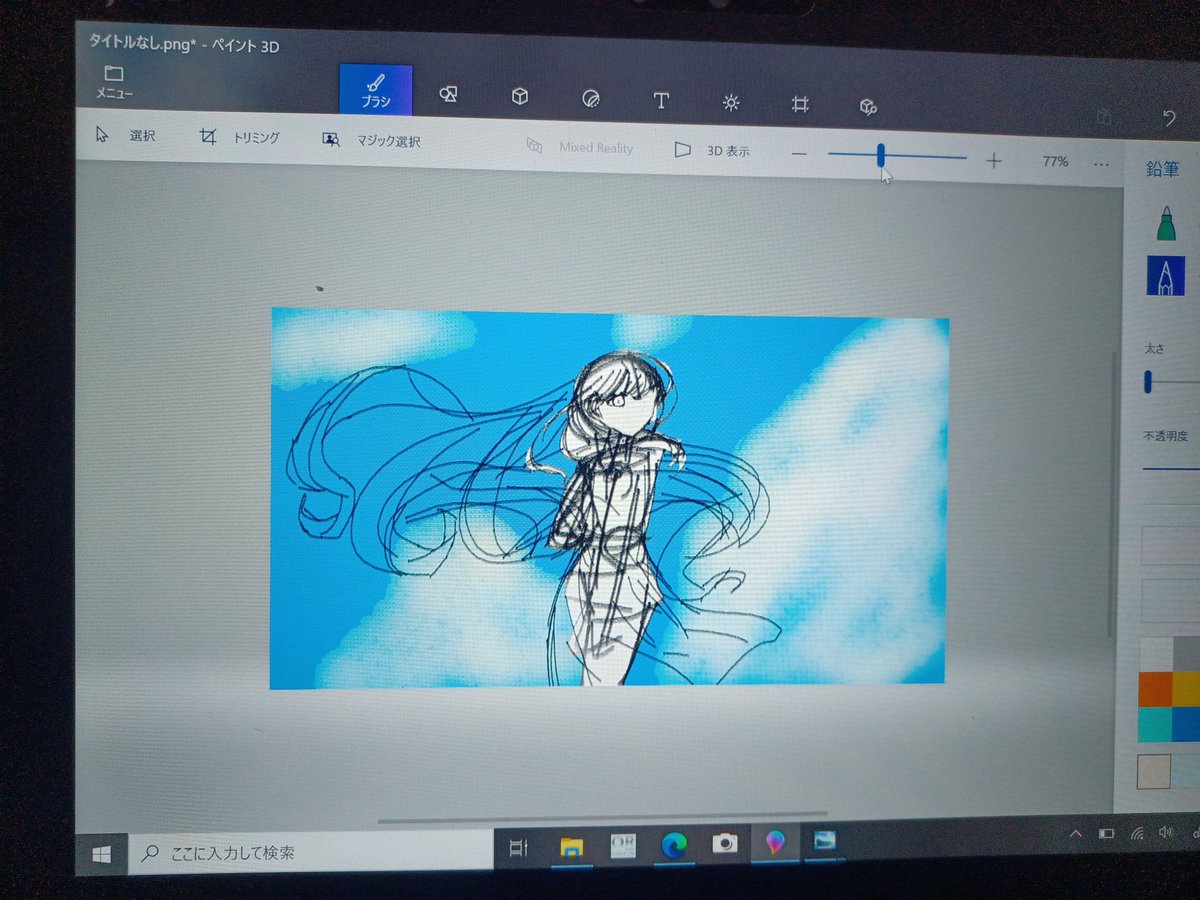
Task: Open Microsoft Edge from taskbar
Action: click(674, 845)
